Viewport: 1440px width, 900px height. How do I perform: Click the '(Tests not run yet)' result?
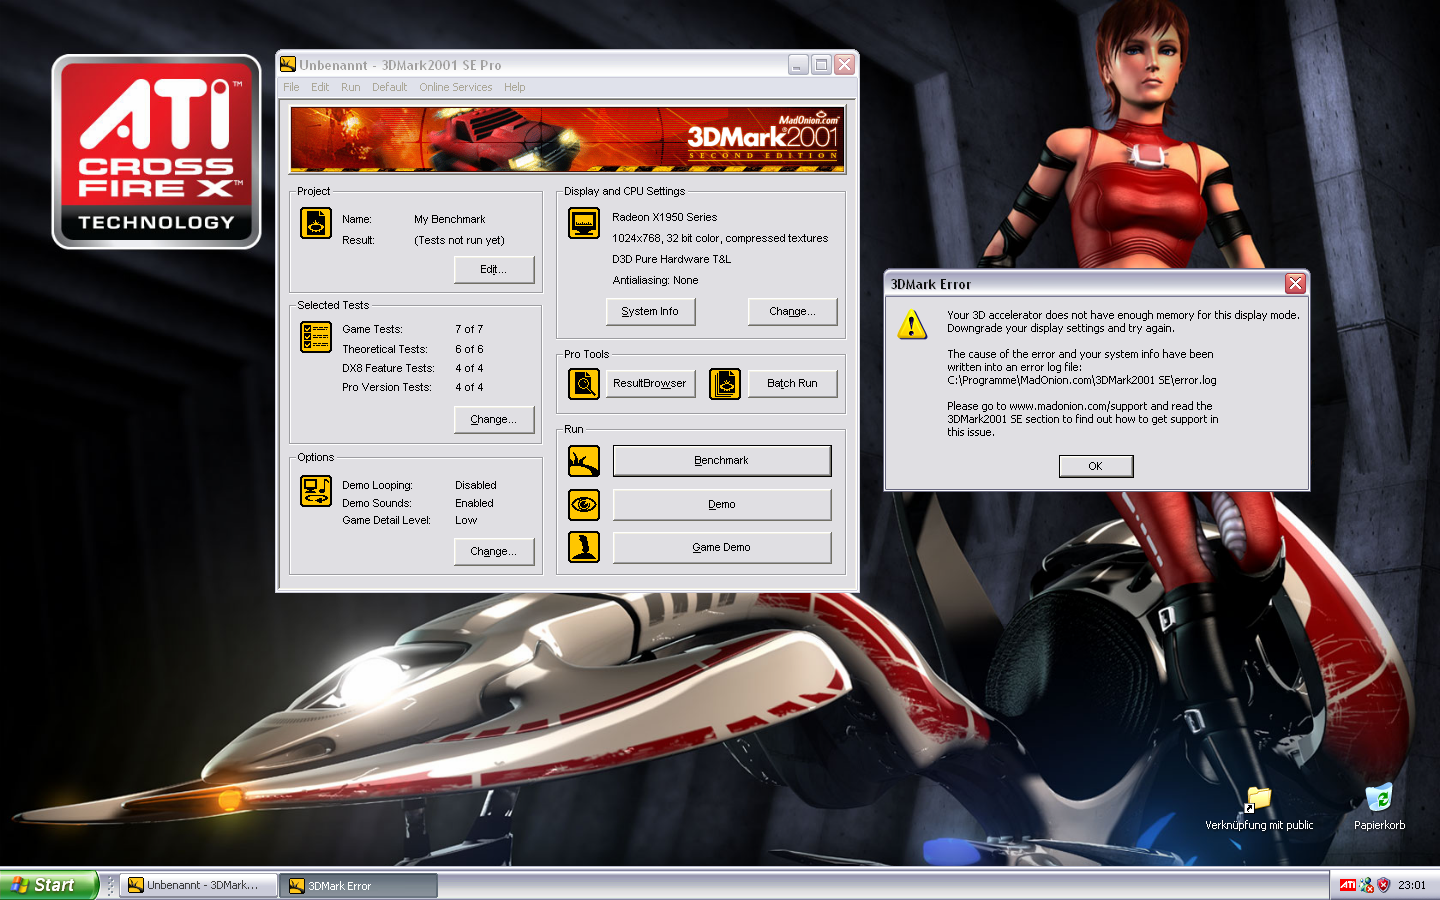(459, 240)
